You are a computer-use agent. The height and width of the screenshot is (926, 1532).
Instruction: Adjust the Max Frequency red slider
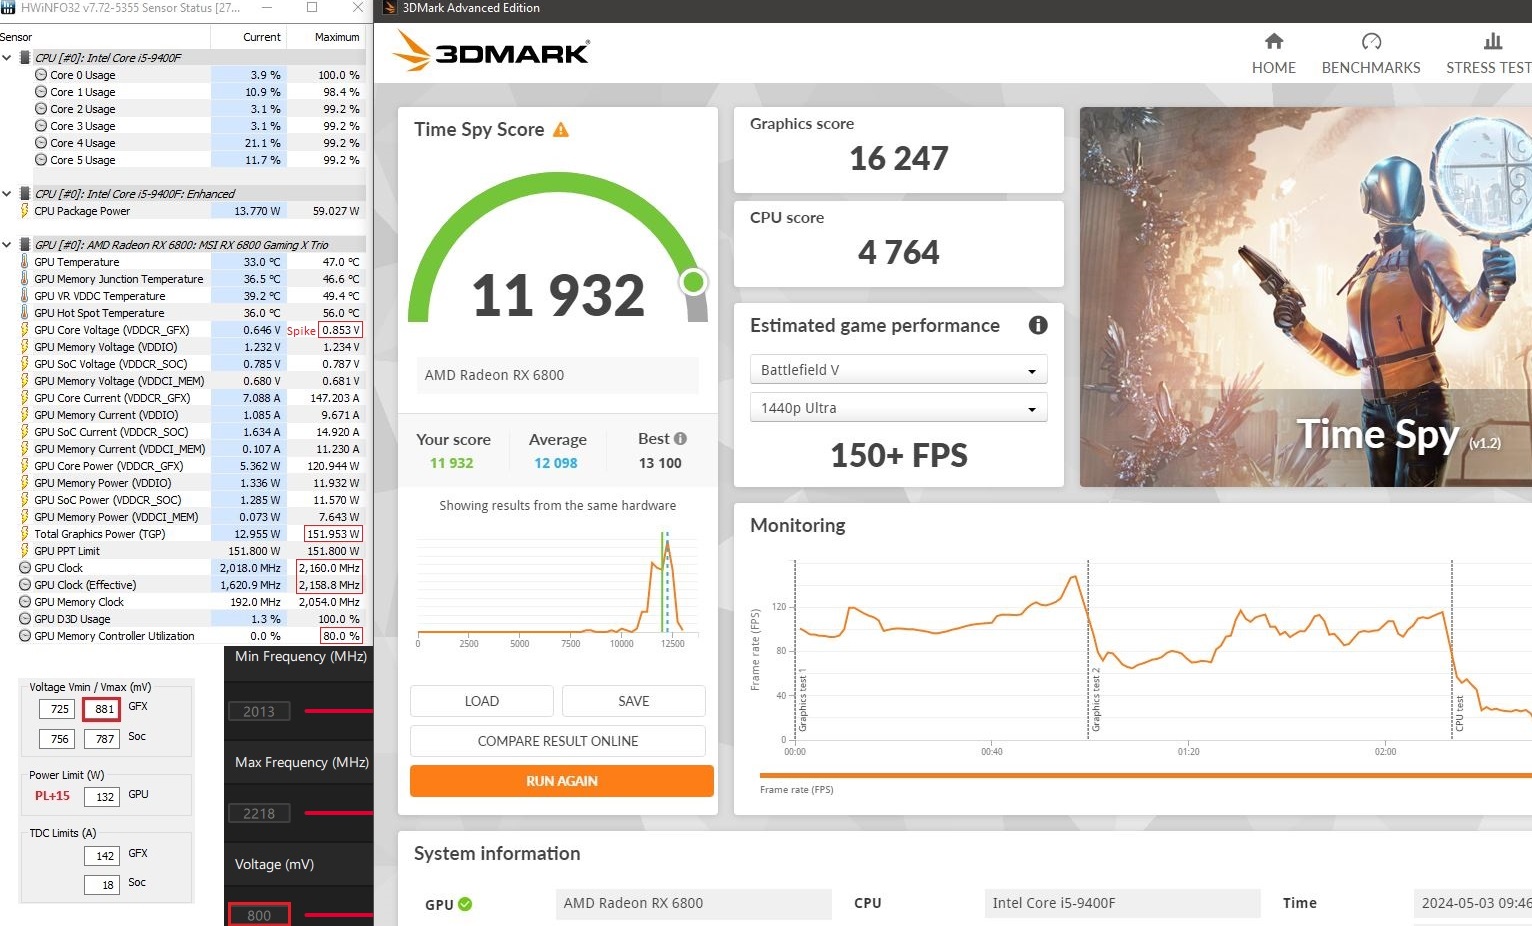[x=338, y=813]
